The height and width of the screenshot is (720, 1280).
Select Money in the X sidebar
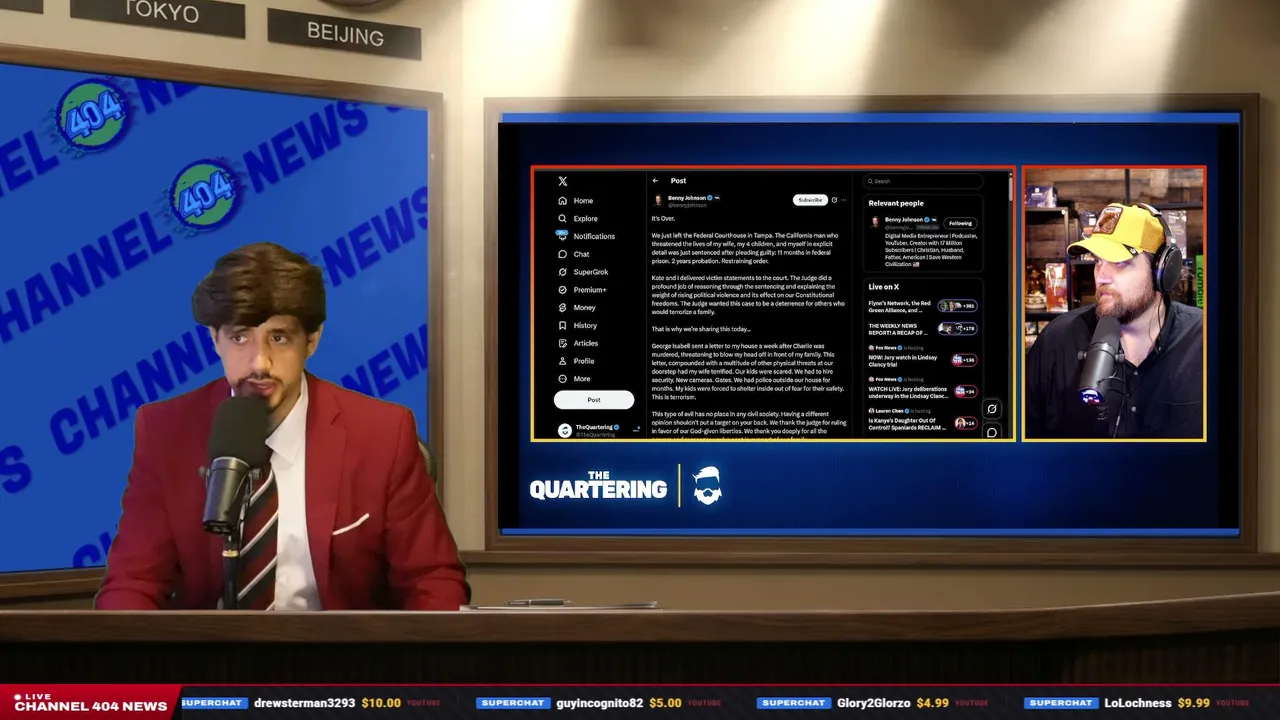coord(577,307)
